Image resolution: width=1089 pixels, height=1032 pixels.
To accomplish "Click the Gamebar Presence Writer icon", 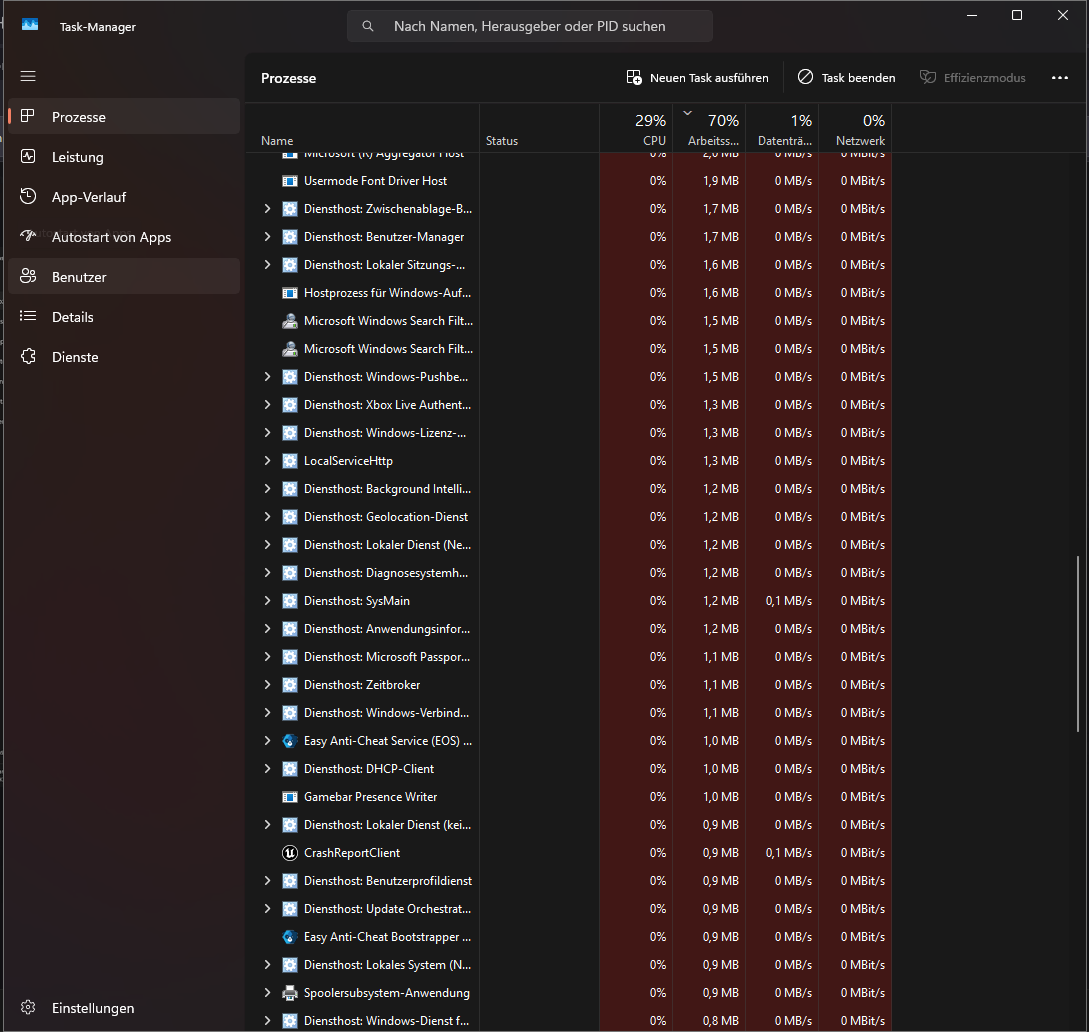I will tap(290, 797).
